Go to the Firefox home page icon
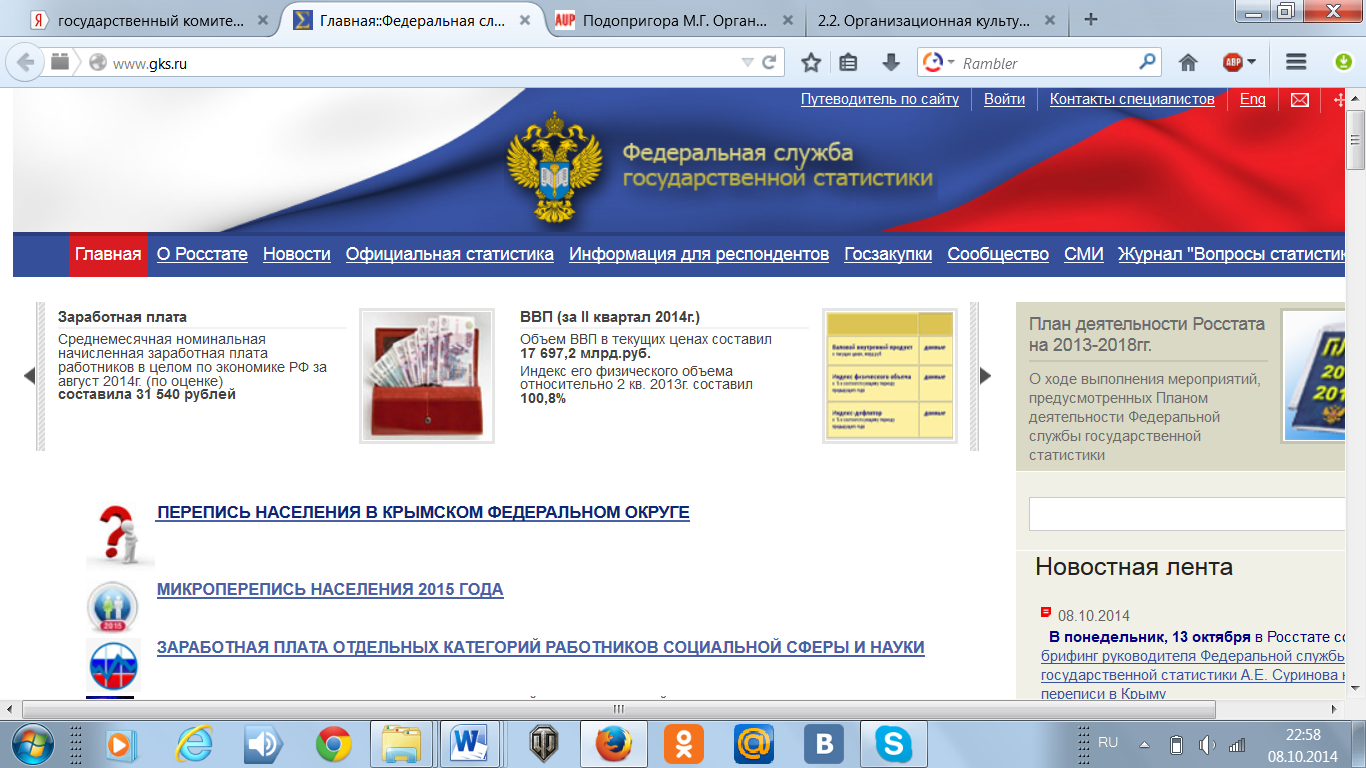The width and height of the screenshot is (1366, 768). click(x=1188, y=62)
